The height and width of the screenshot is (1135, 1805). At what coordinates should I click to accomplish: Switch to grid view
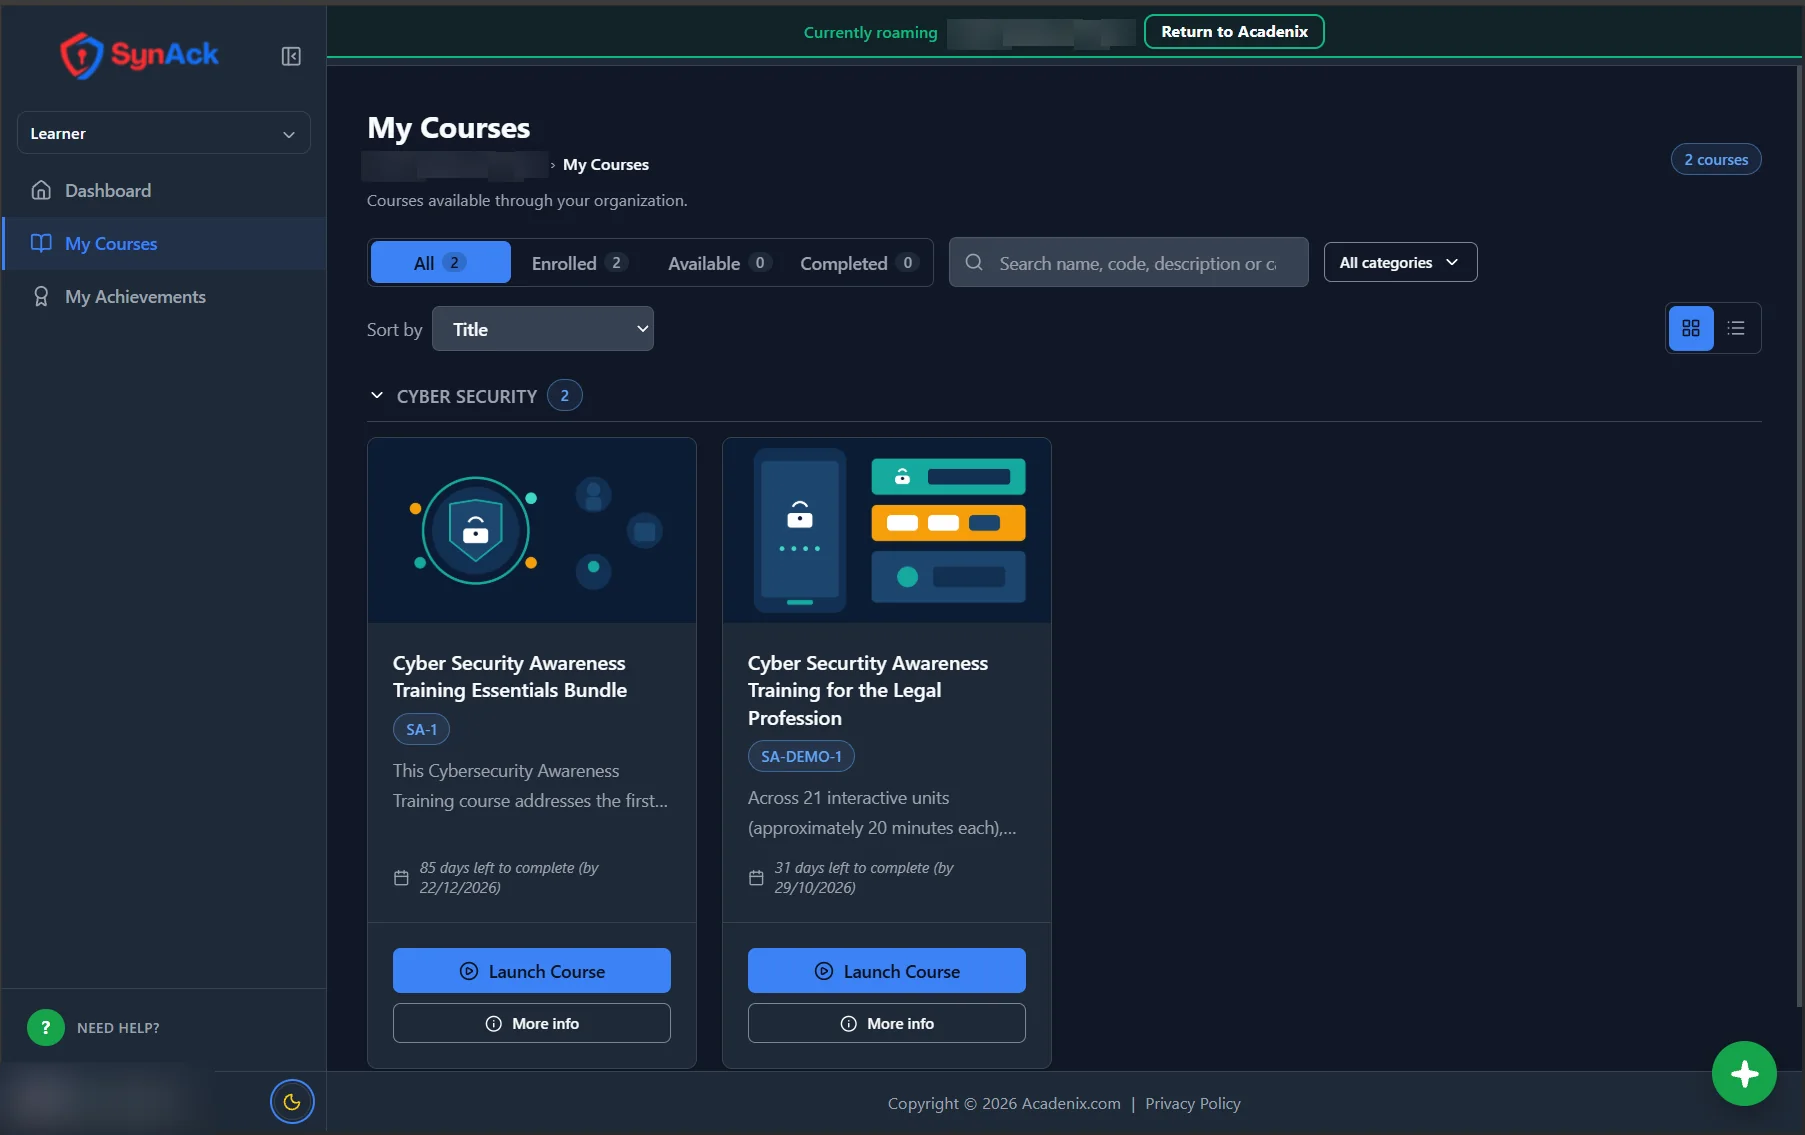1691,328
